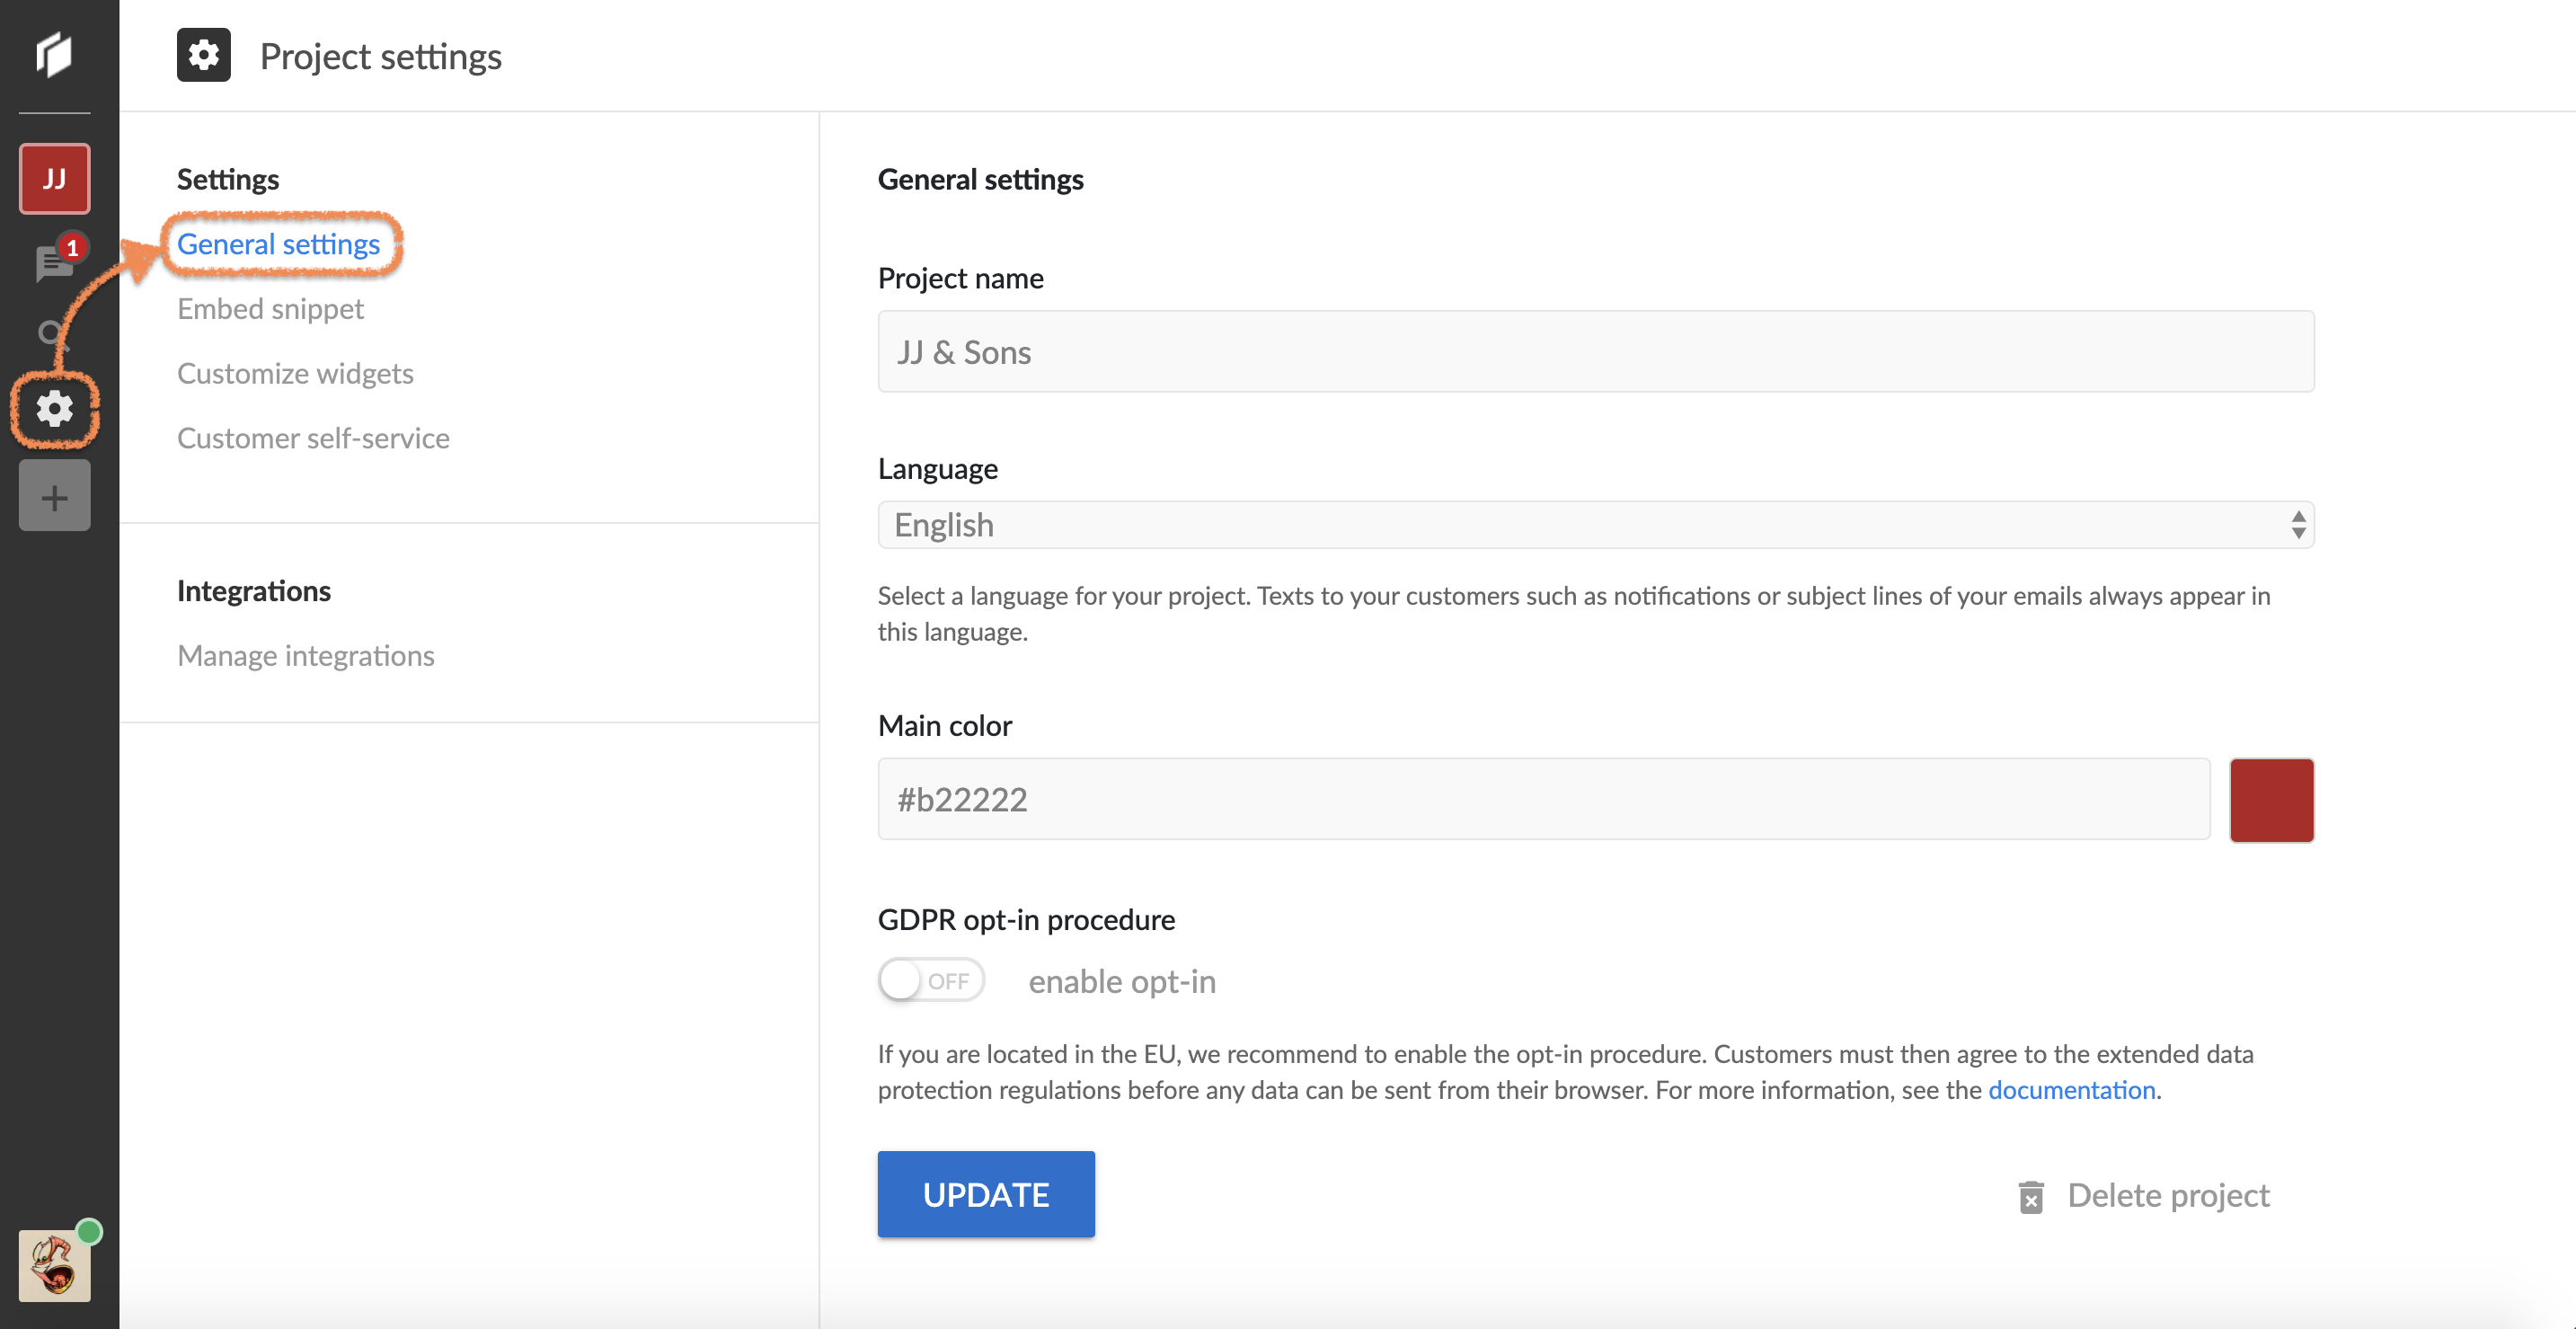Go to General settings menu item
The width and height of the screenshot is (2576, 1329).
click(x=278, y=244)
